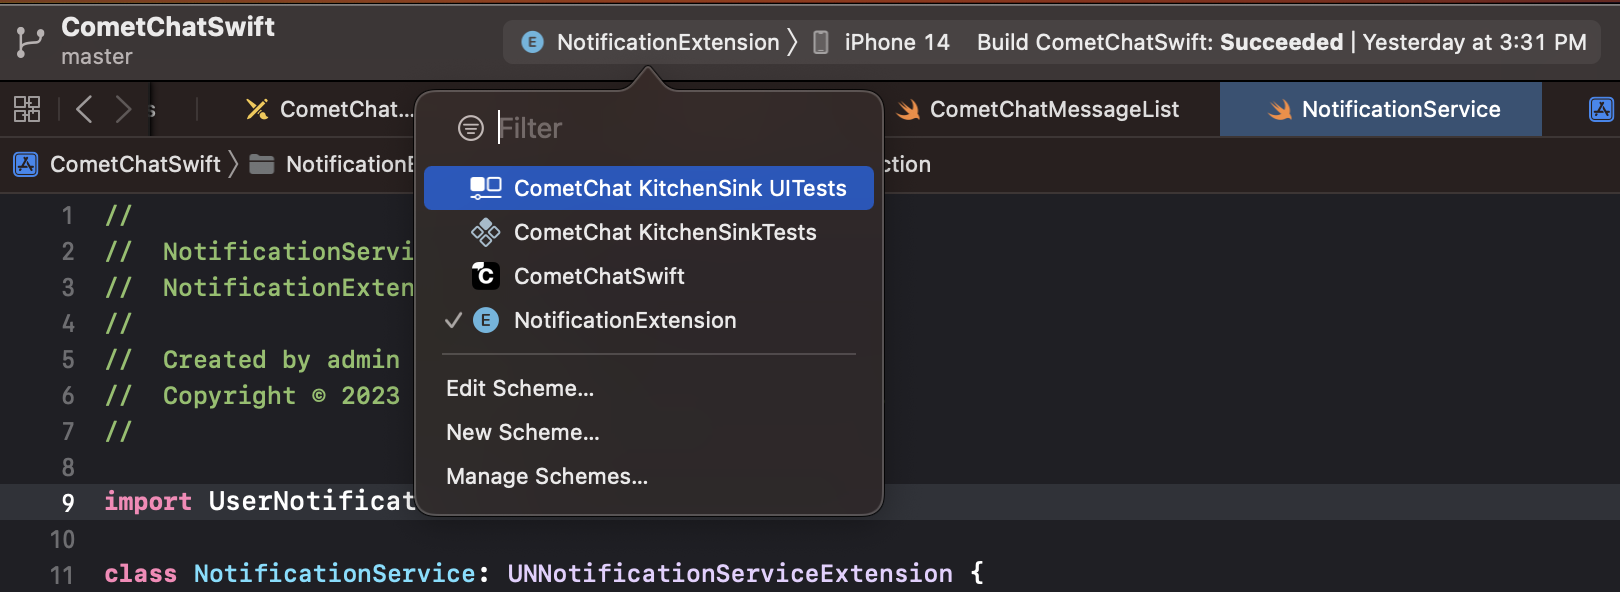Click the Edit Scheme... option

(x=520, y=388)
